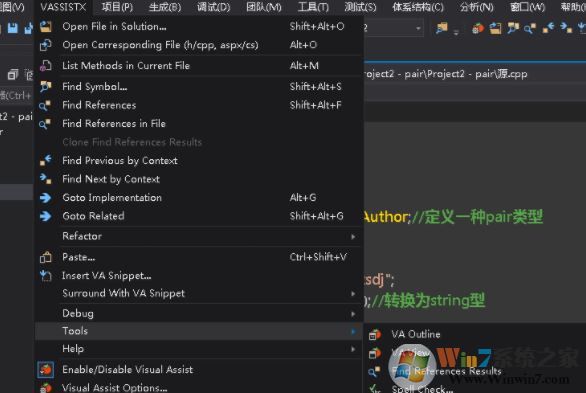
Task: Click the Save floppy disk toolbar icon
Action: pyautogui.click(x=13, y=28)
